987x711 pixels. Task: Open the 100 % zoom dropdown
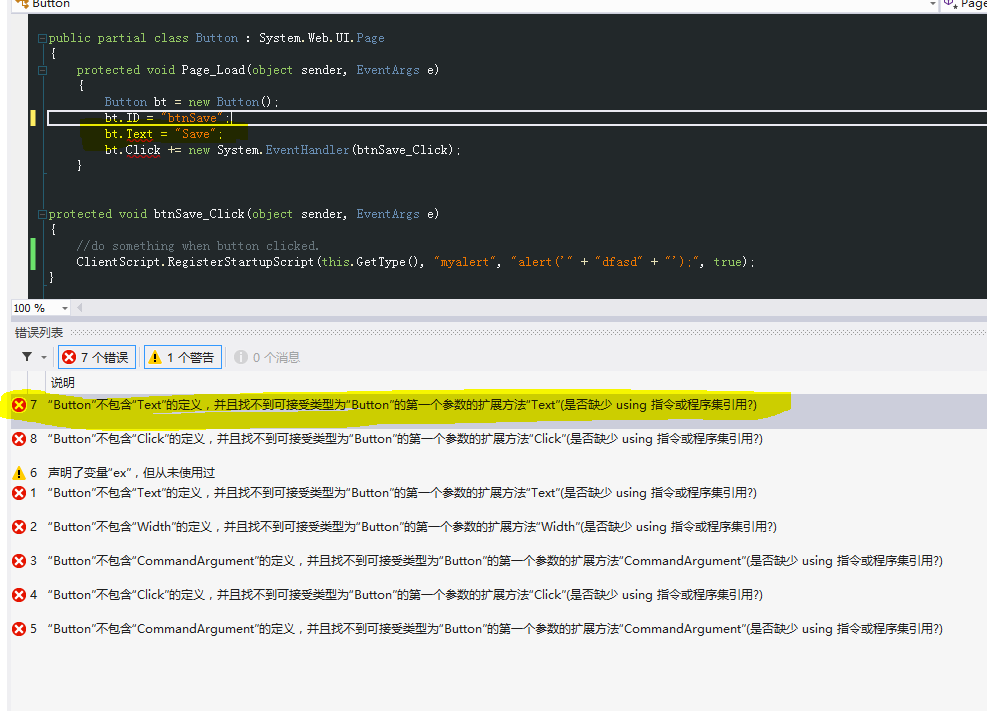(64, 308)
